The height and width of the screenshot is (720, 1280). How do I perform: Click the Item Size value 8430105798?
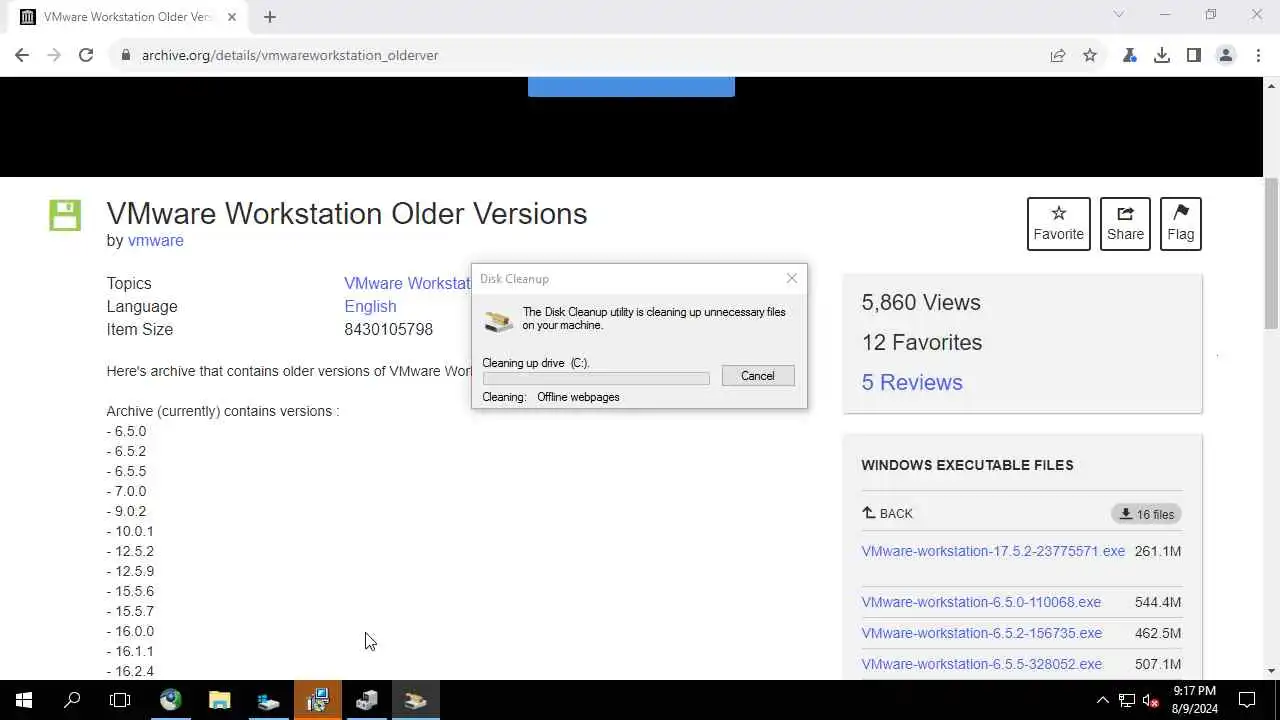click(x=389, y=330)
